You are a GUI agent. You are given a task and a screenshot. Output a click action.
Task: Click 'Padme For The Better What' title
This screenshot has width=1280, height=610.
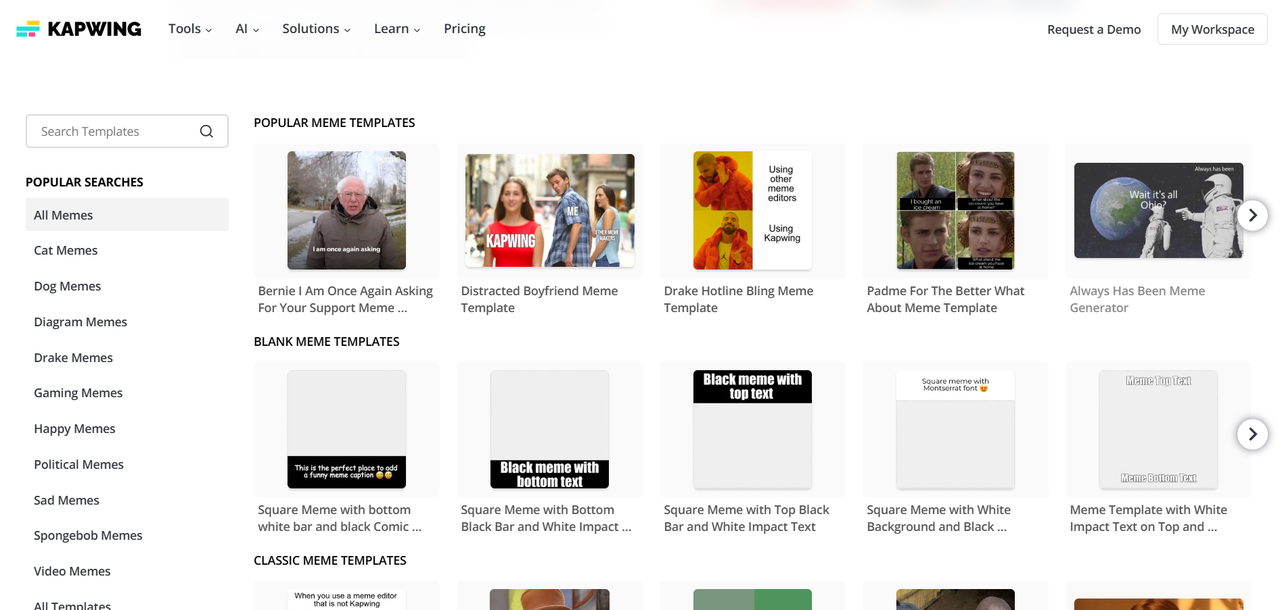pyautogui.click(x=946, y=299)
